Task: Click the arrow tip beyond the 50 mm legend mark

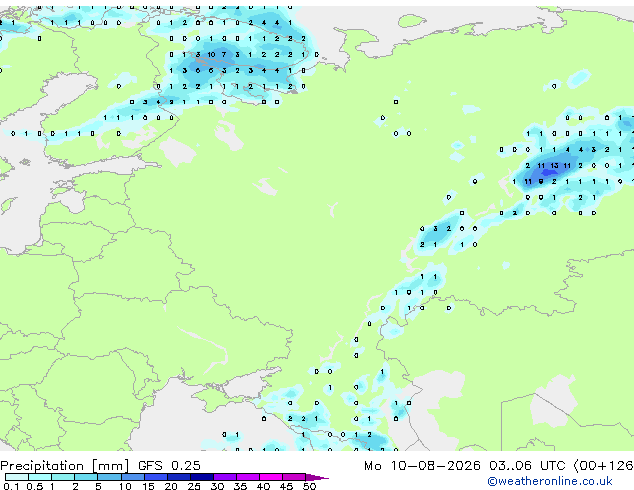Action: (317, 477)
